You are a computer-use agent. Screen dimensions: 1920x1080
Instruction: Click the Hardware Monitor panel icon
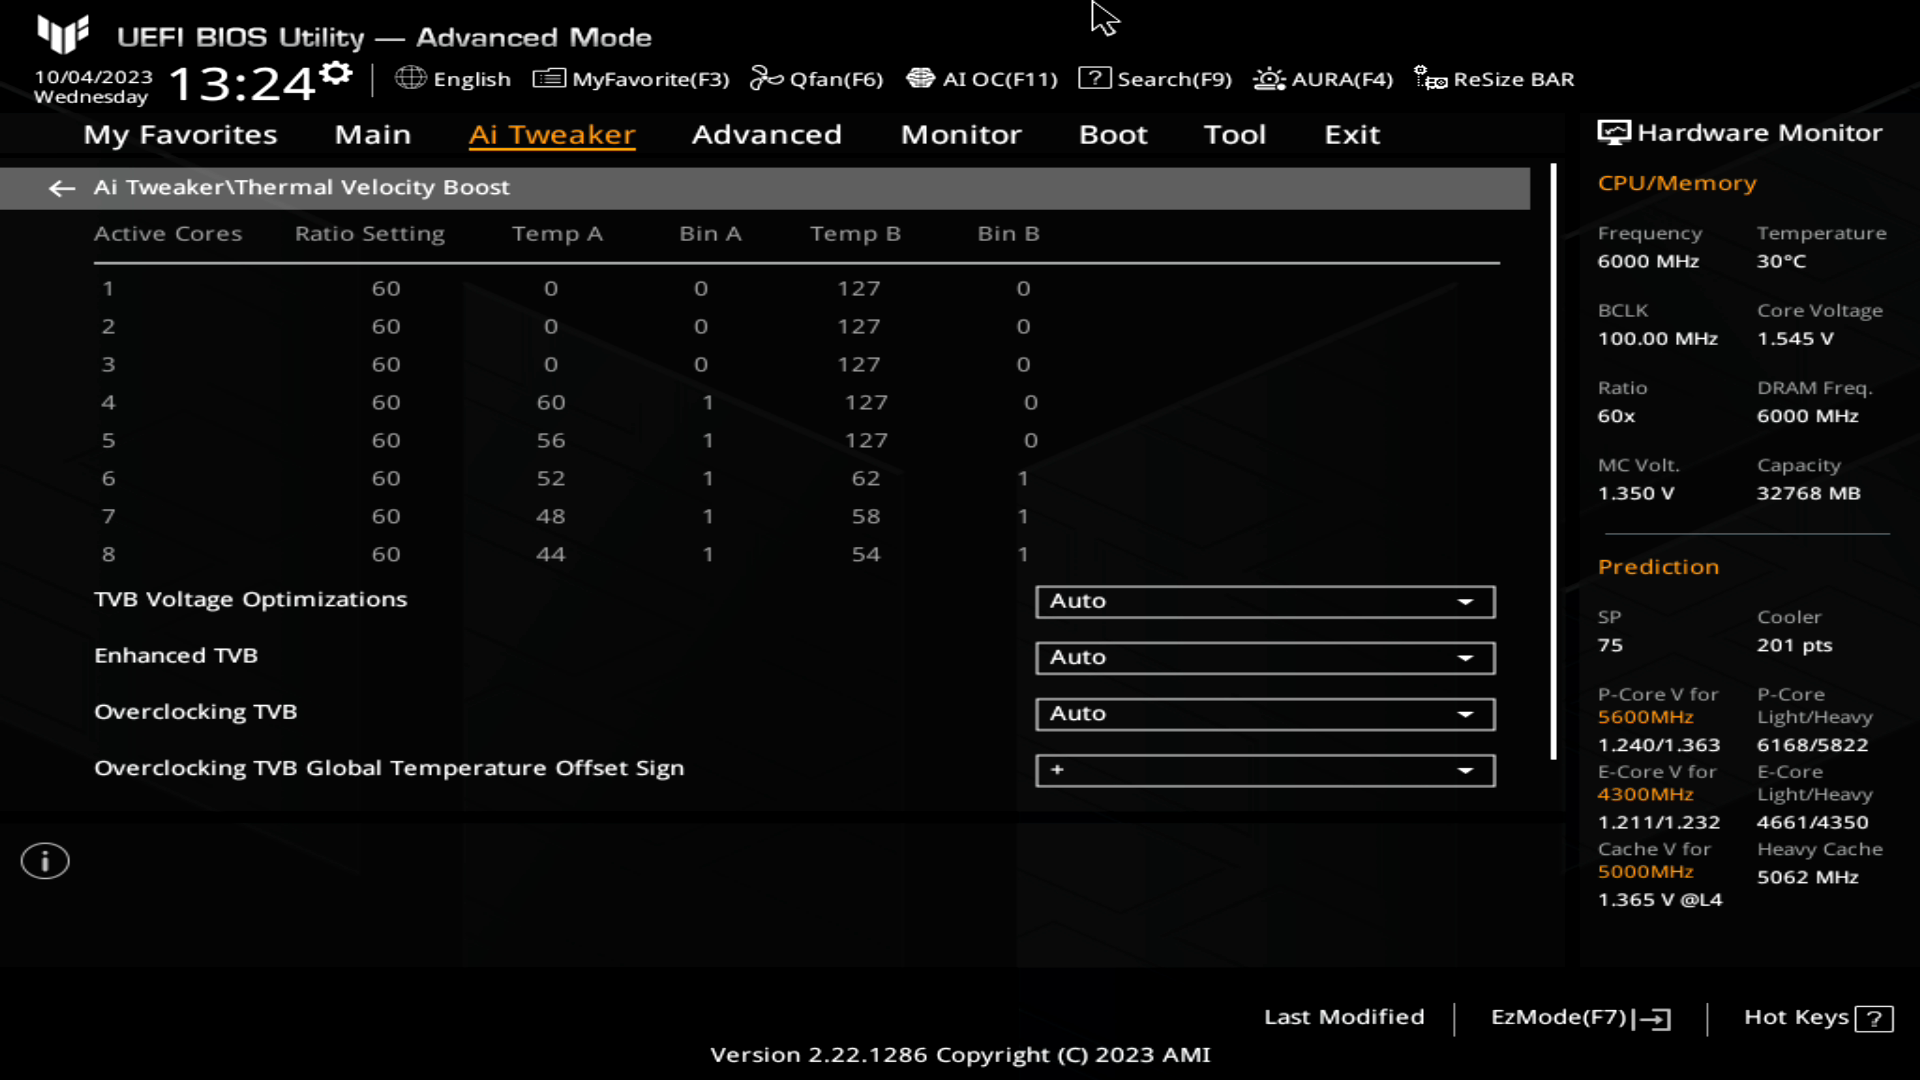pyautogui.click(x=1611, y=132)
